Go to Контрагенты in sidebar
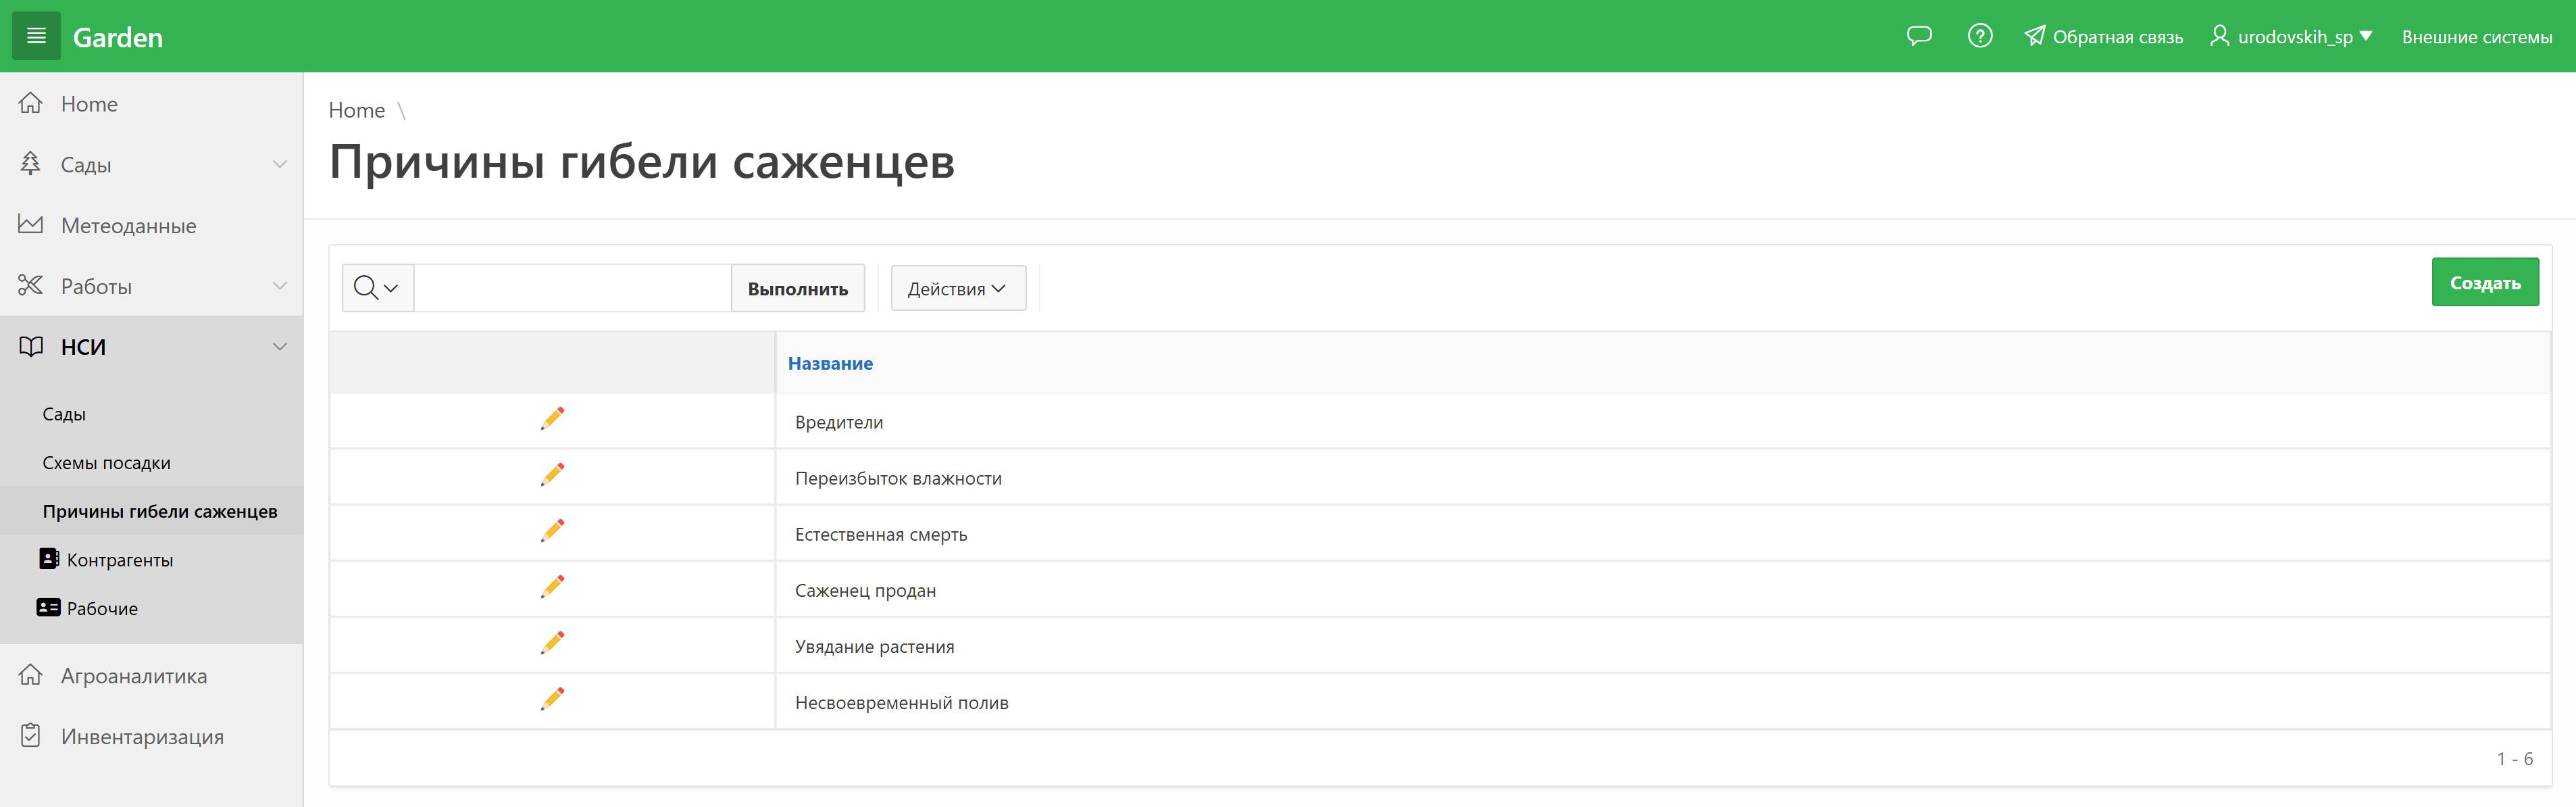This screenshot has width=2576, height=807. click(x=119, y=560)
